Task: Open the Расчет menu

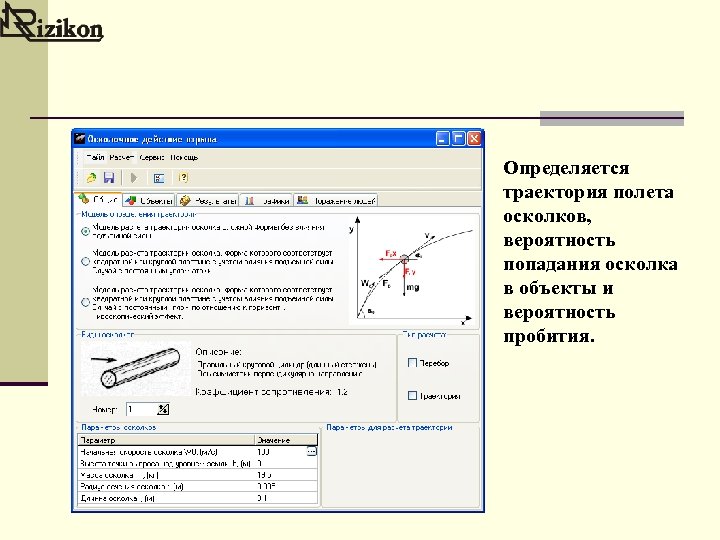Action: (x=122, y=158)
